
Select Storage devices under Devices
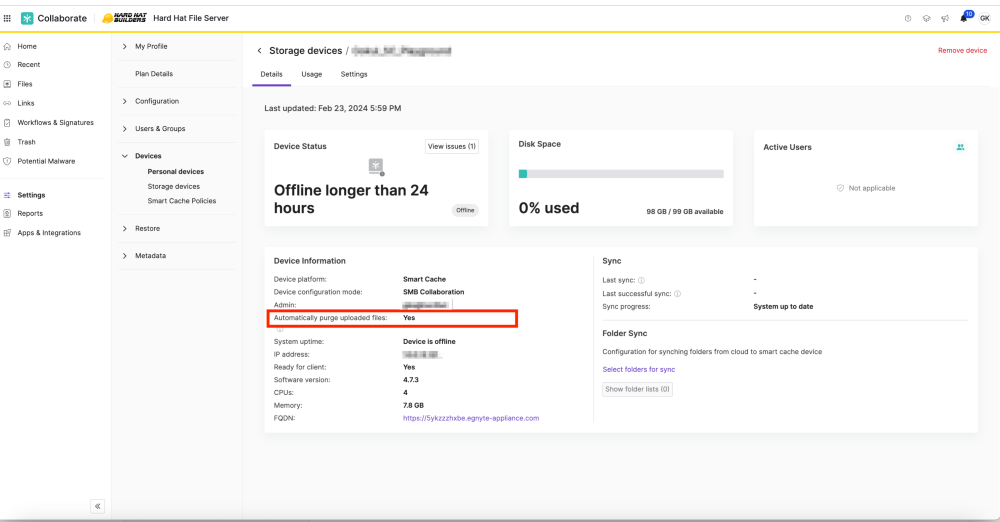pos(173,186)
